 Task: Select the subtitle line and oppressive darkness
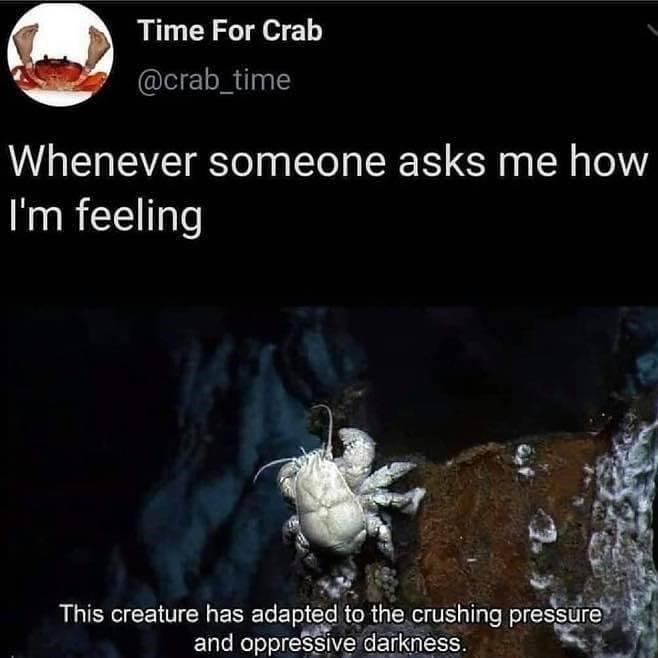330,642
